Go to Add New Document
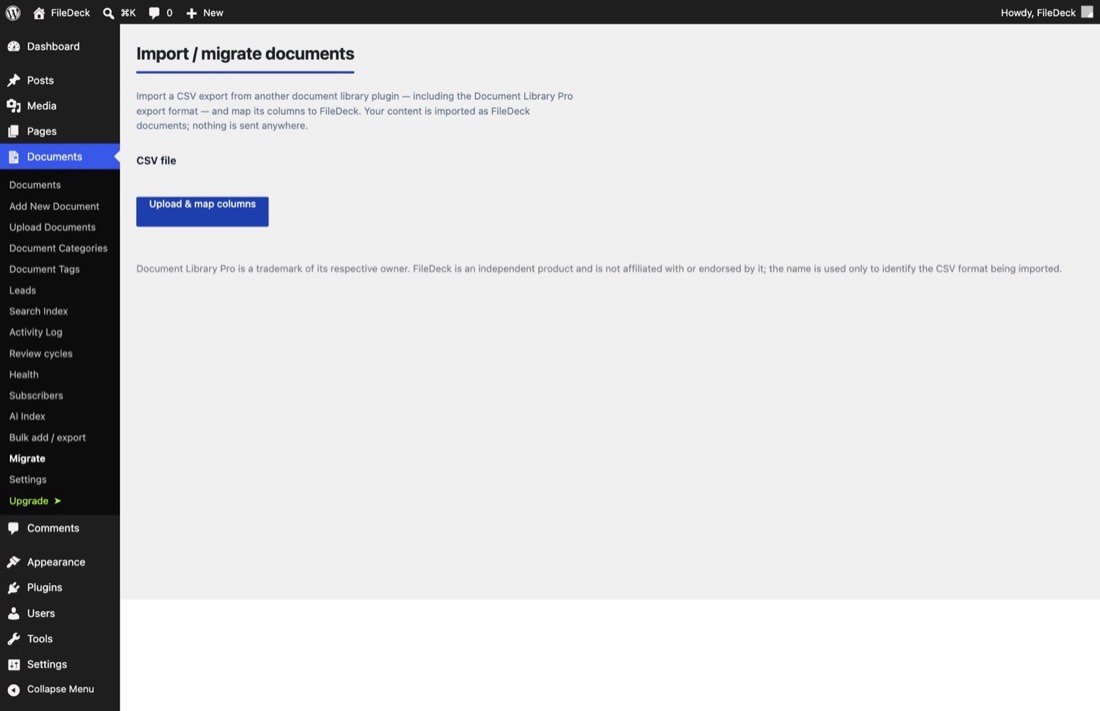1100x711 pixels. 54,206
